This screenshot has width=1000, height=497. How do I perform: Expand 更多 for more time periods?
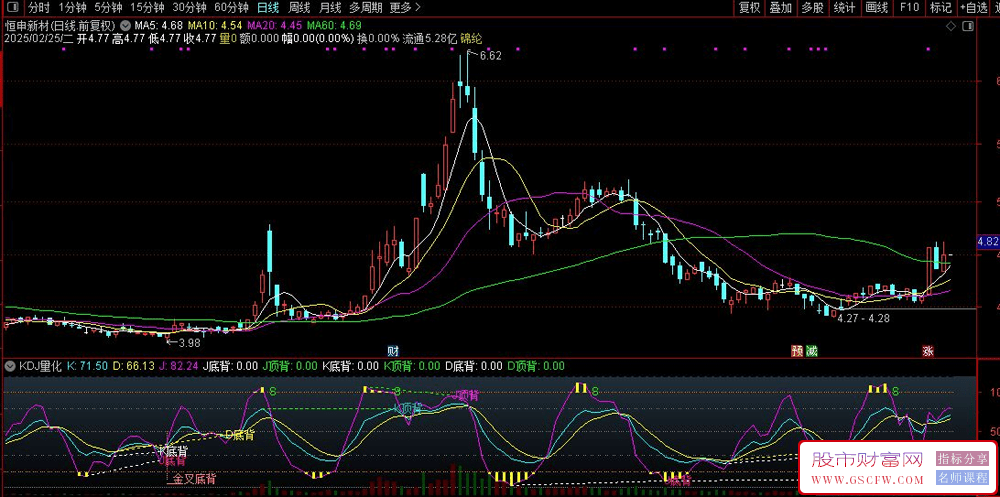(x=404, y=7)
